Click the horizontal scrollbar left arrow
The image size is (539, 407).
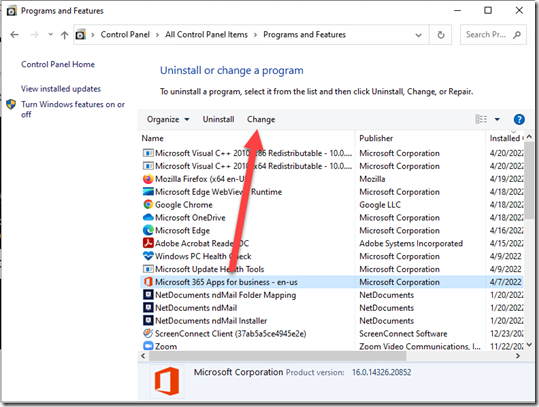click(143, 356)
